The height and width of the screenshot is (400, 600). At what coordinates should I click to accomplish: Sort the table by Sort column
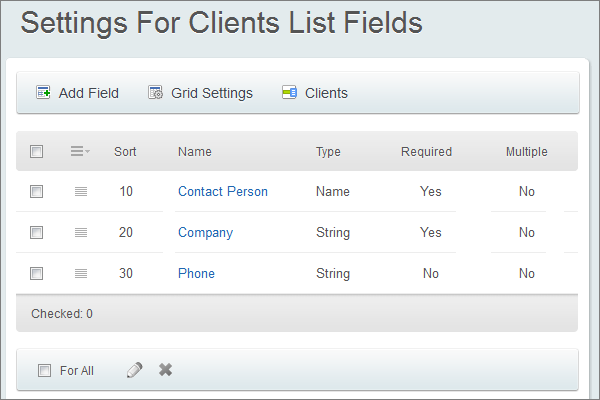point(125,152)
